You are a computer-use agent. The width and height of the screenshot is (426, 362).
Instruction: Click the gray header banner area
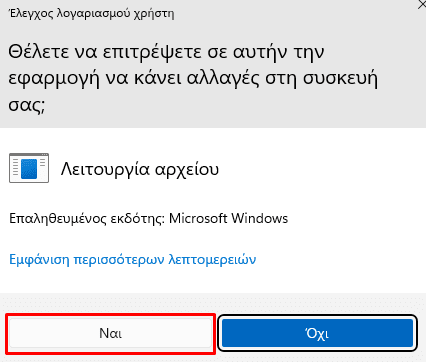[x=213, y=64]
